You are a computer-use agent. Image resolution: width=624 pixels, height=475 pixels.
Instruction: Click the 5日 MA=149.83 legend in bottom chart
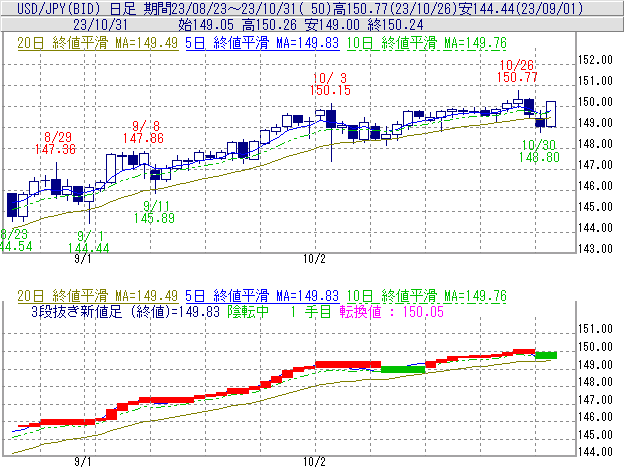[262, 296]
